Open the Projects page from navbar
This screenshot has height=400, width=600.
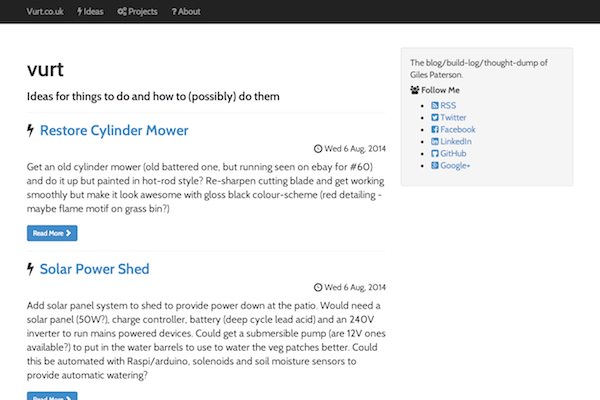pyautogui.click(x=137, y=11)
